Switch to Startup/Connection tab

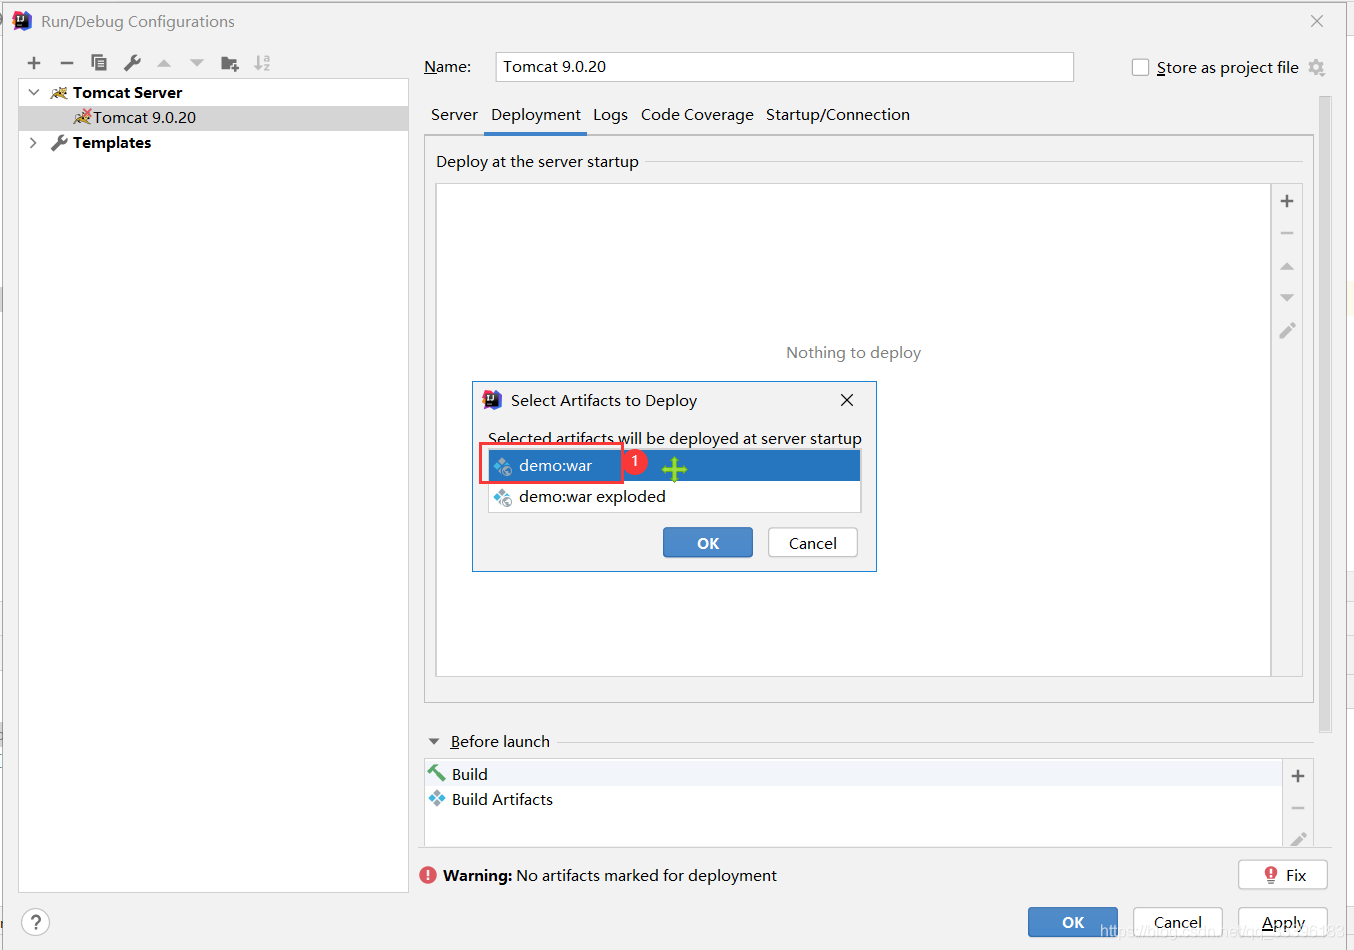pyautogui.click(x=838, y=115)
